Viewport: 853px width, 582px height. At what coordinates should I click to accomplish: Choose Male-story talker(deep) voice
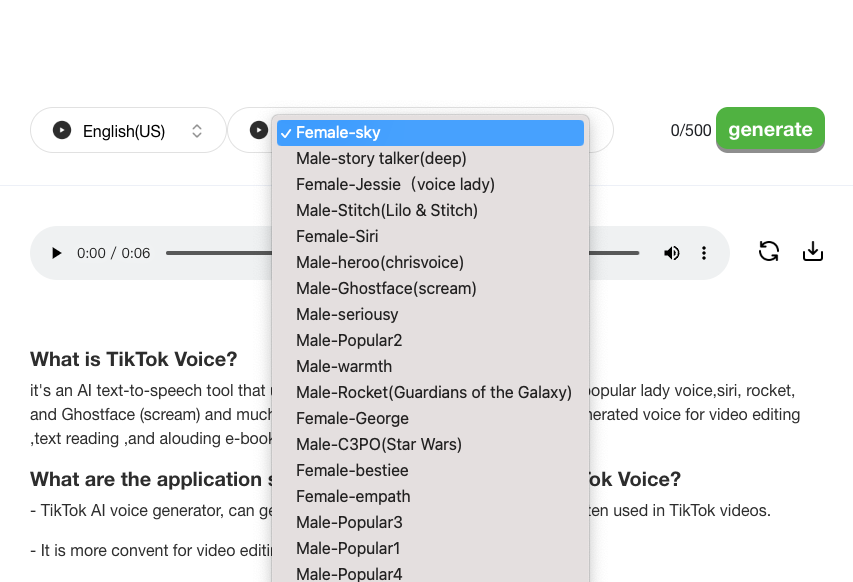(381, 158)
